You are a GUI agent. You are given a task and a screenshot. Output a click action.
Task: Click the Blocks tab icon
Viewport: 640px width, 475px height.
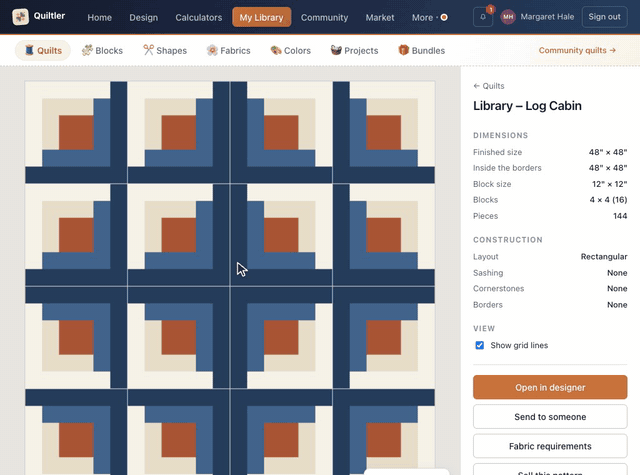click(x=87, y=50)
